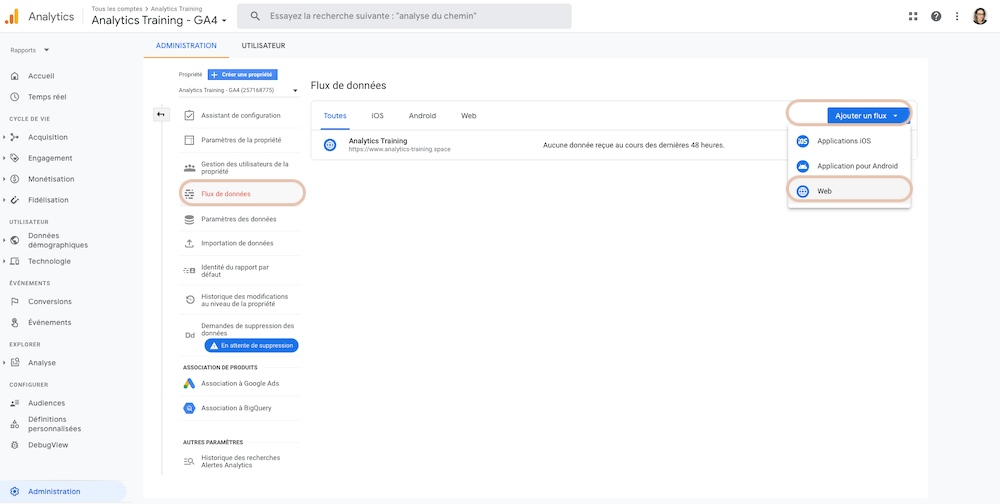This screenshot has height=504, width=1000.
Task: Expand the Monétisation section arrow
Action: coord(4,179)
